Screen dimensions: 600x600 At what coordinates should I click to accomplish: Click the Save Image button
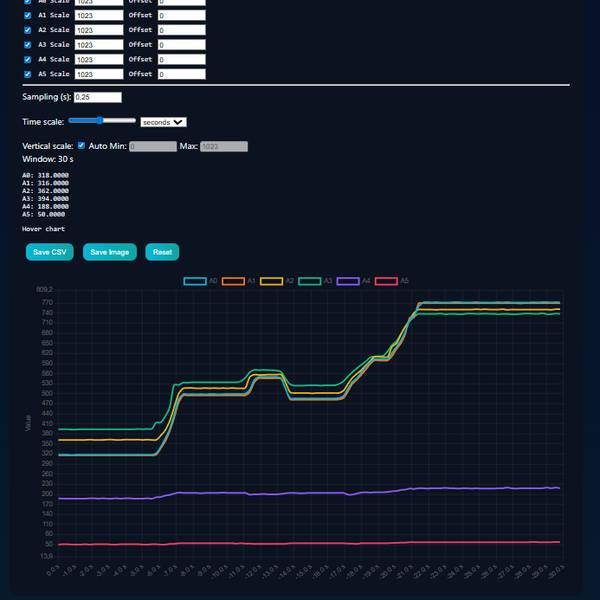[x=110, y=252]
